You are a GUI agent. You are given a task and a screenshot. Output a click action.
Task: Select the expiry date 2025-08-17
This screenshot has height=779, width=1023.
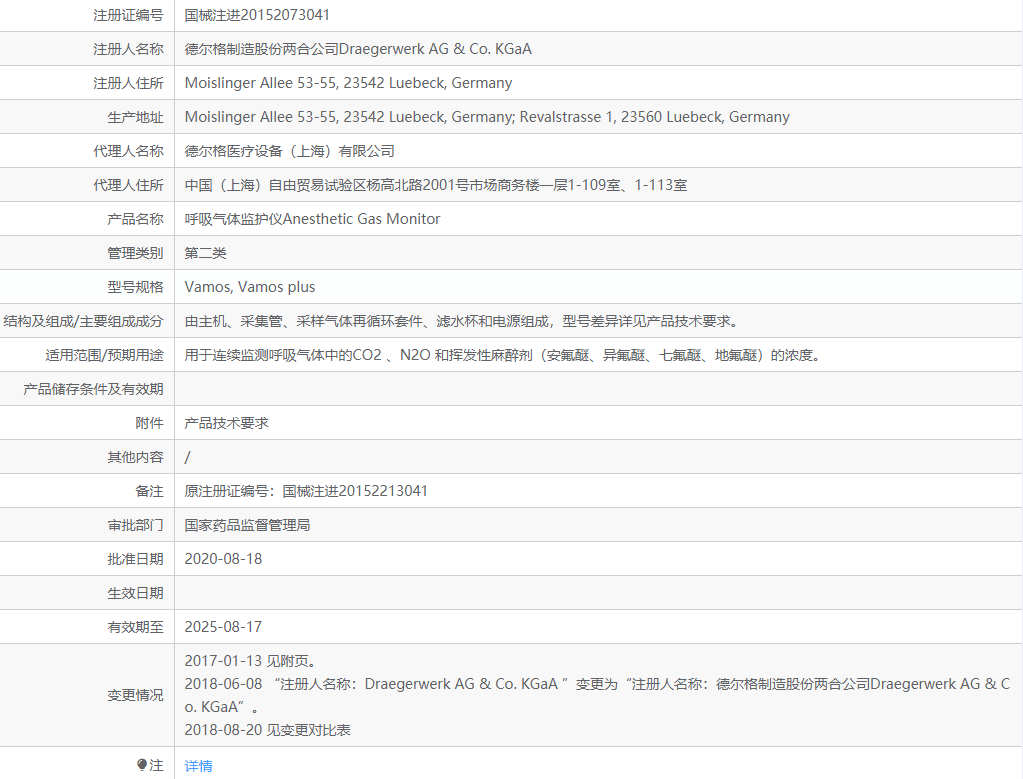pos(223,626)
